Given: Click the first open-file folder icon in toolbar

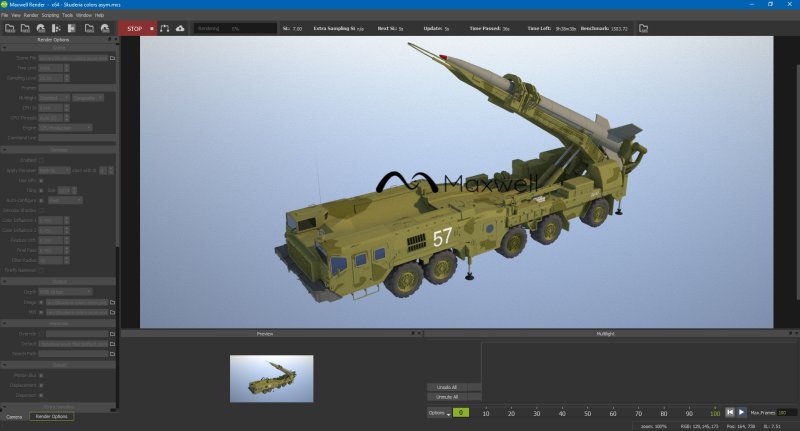Looking at the screenshot, I should (9, 28).
